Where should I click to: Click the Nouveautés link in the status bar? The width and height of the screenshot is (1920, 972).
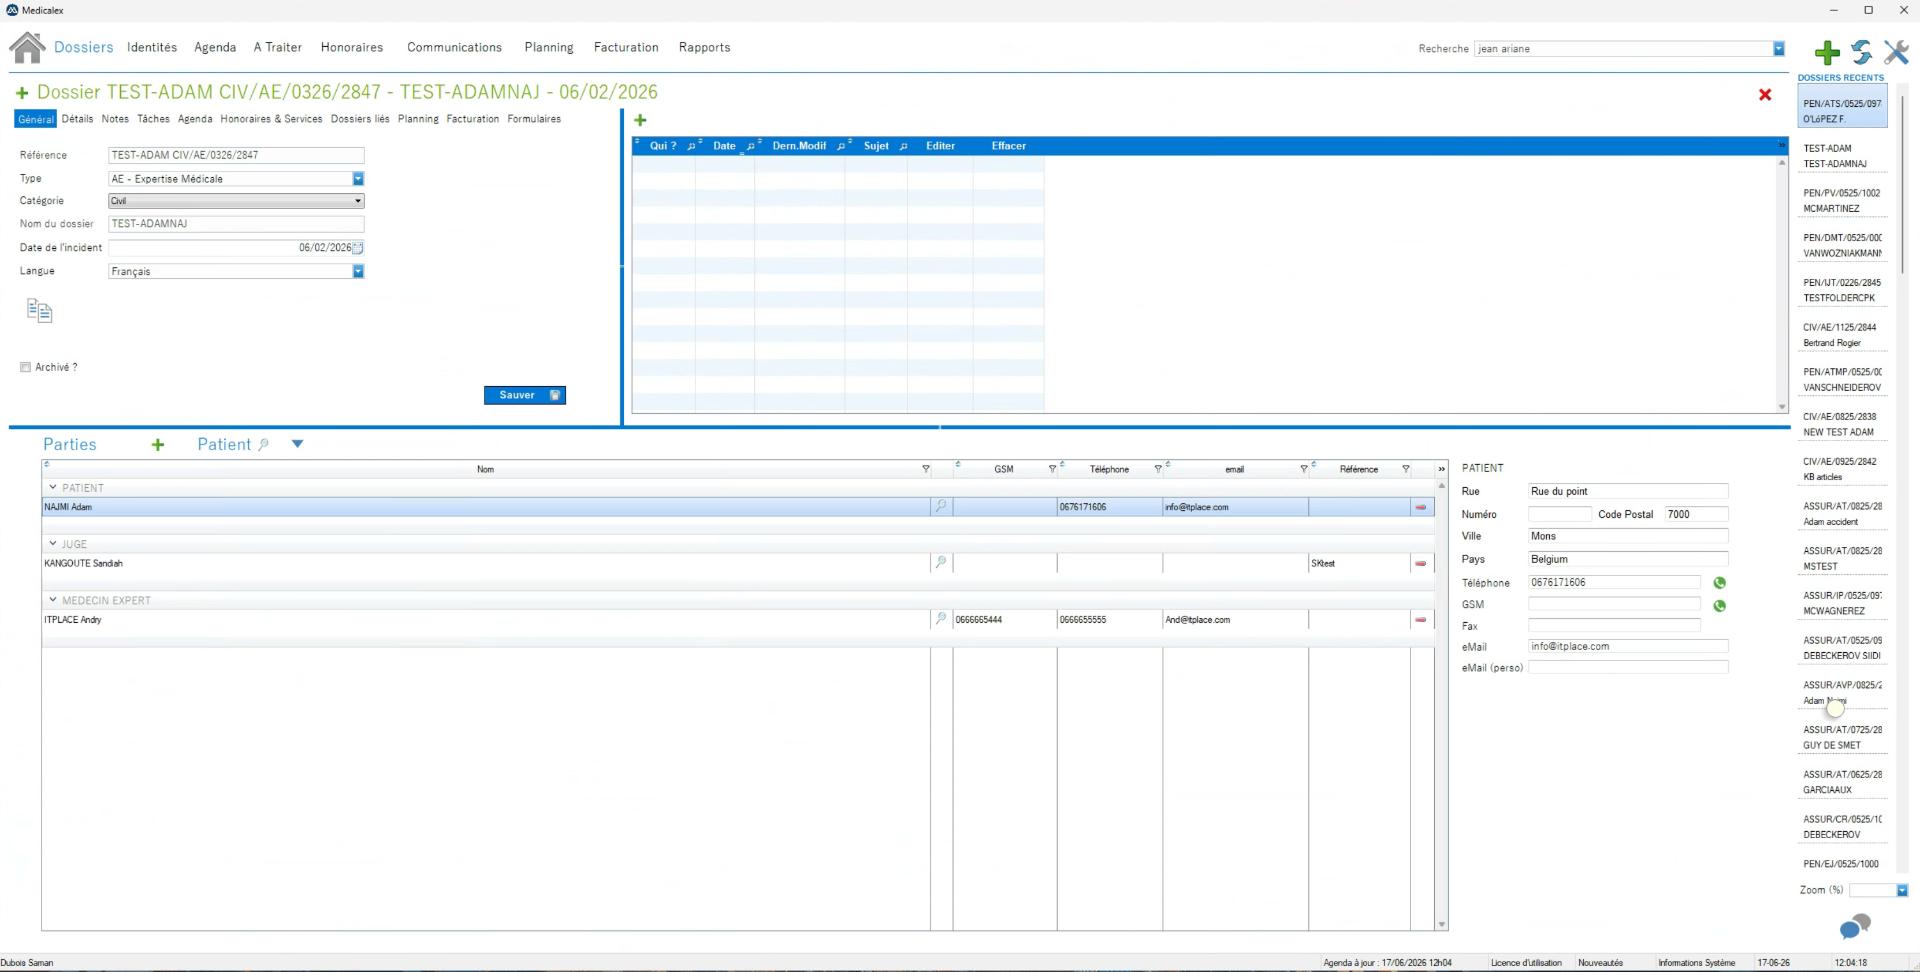point(1600,963)
